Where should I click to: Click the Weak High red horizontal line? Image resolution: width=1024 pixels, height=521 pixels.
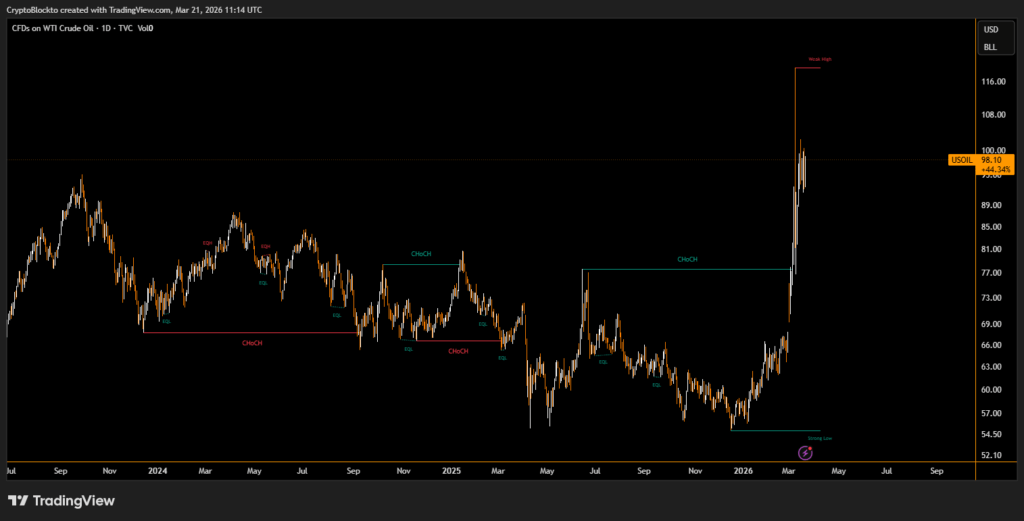point(807,67)
